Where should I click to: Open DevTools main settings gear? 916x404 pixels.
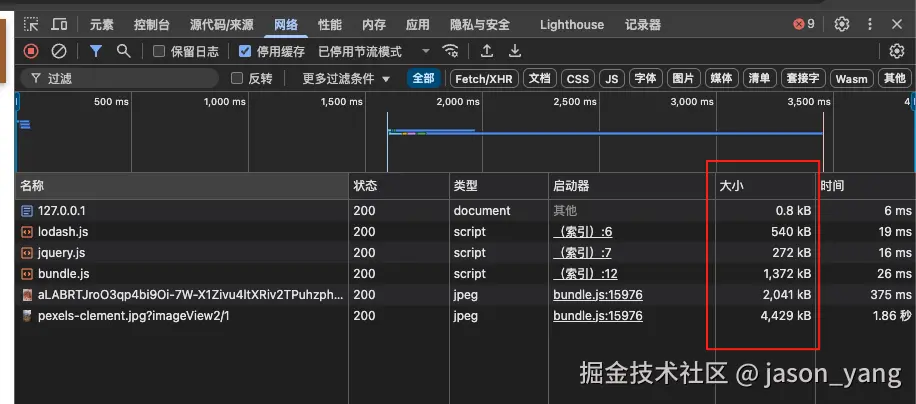tap(842, 25)
